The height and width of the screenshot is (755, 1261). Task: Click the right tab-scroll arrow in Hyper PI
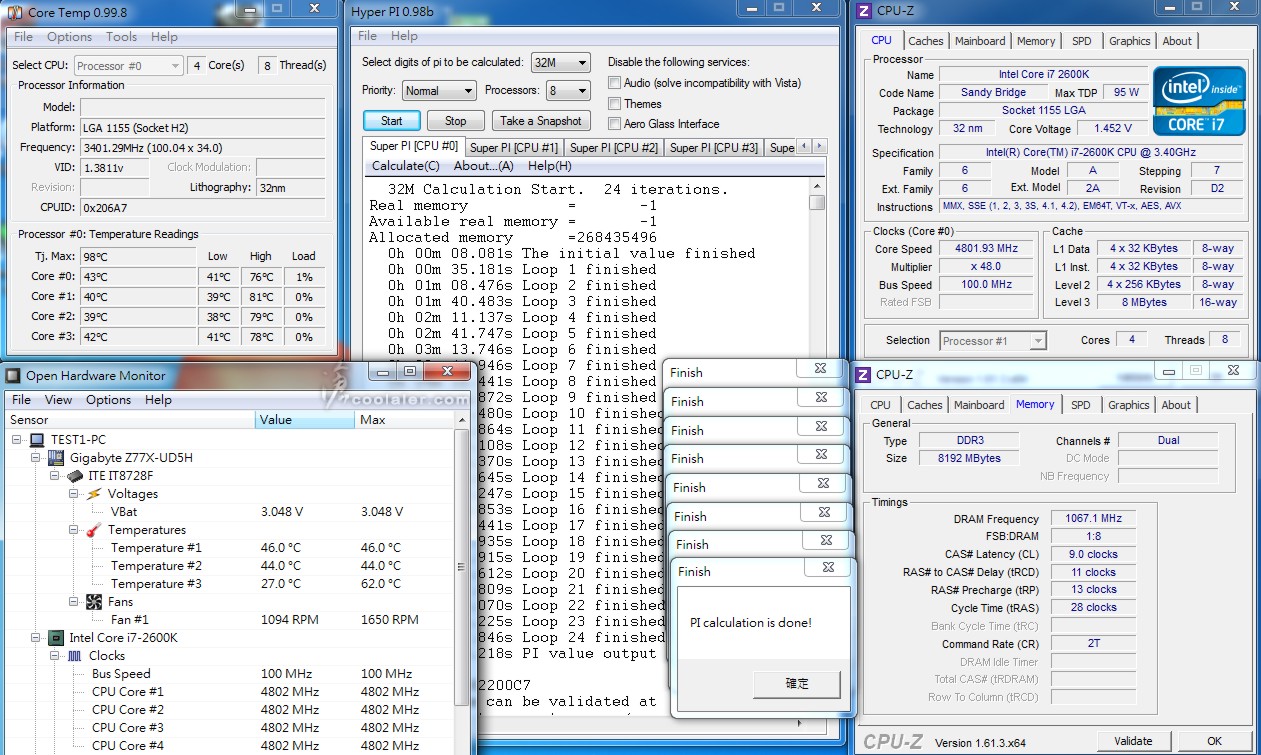tap(819, 147)
